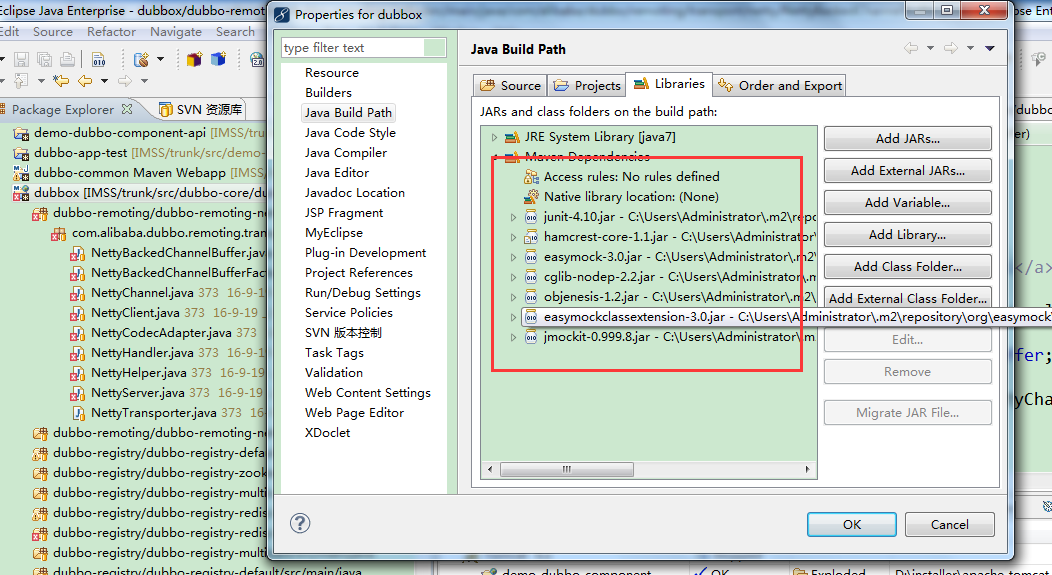
Task: Select Run/Debug Settings in properties list
Action: pyautogui.click(x=363, y=293)
